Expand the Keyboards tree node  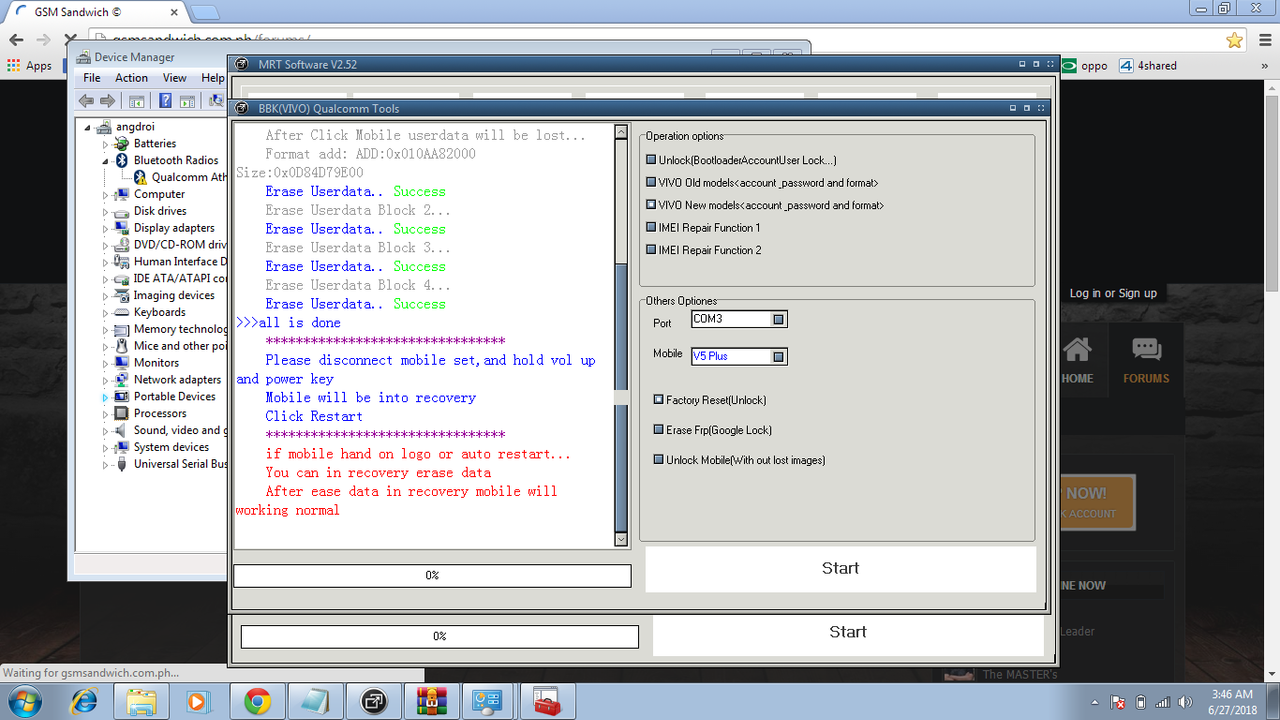pos(105,312)
